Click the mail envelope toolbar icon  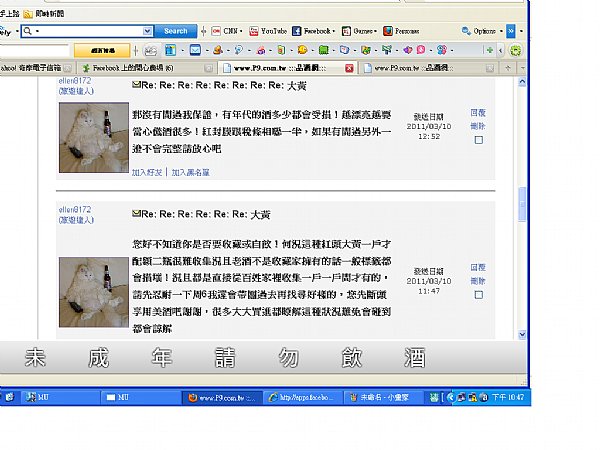point(195,50)
